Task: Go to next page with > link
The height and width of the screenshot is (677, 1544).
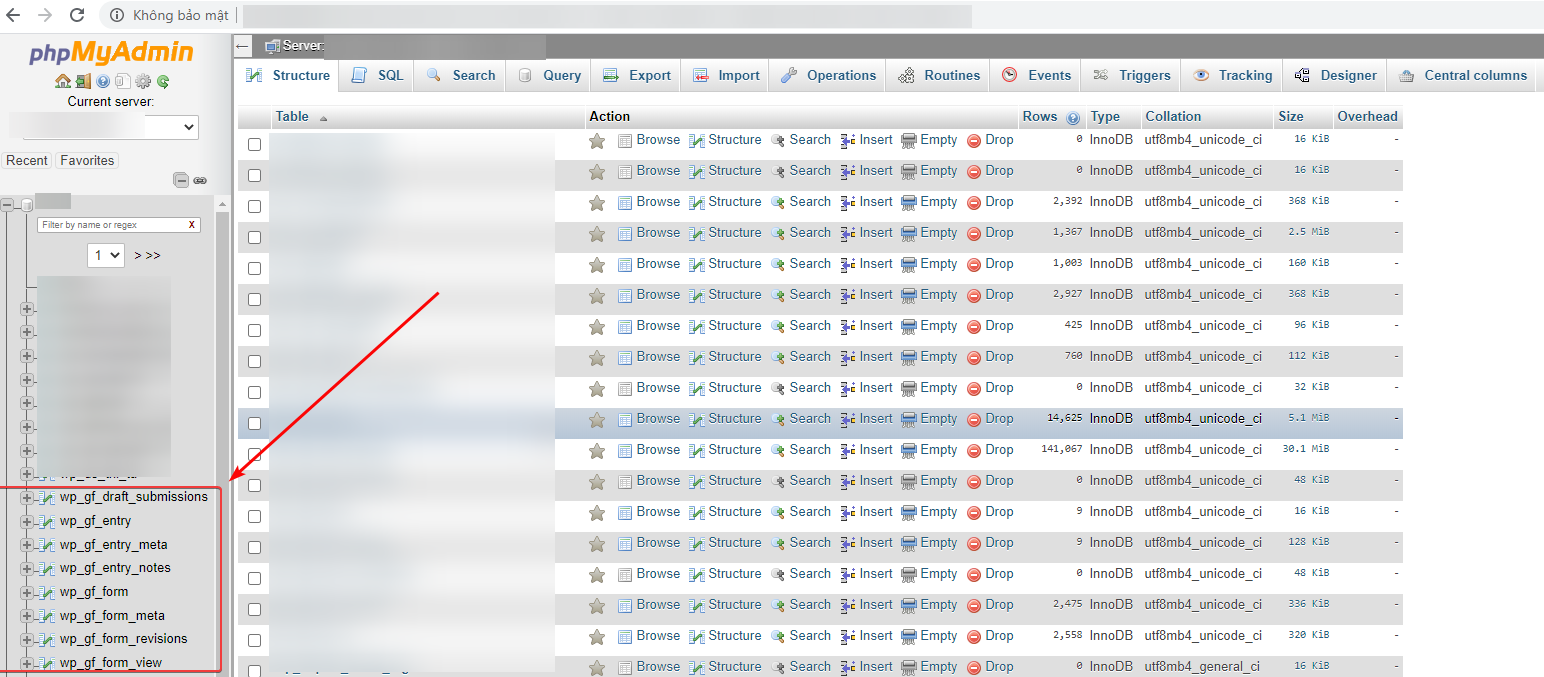Action: 138,256
